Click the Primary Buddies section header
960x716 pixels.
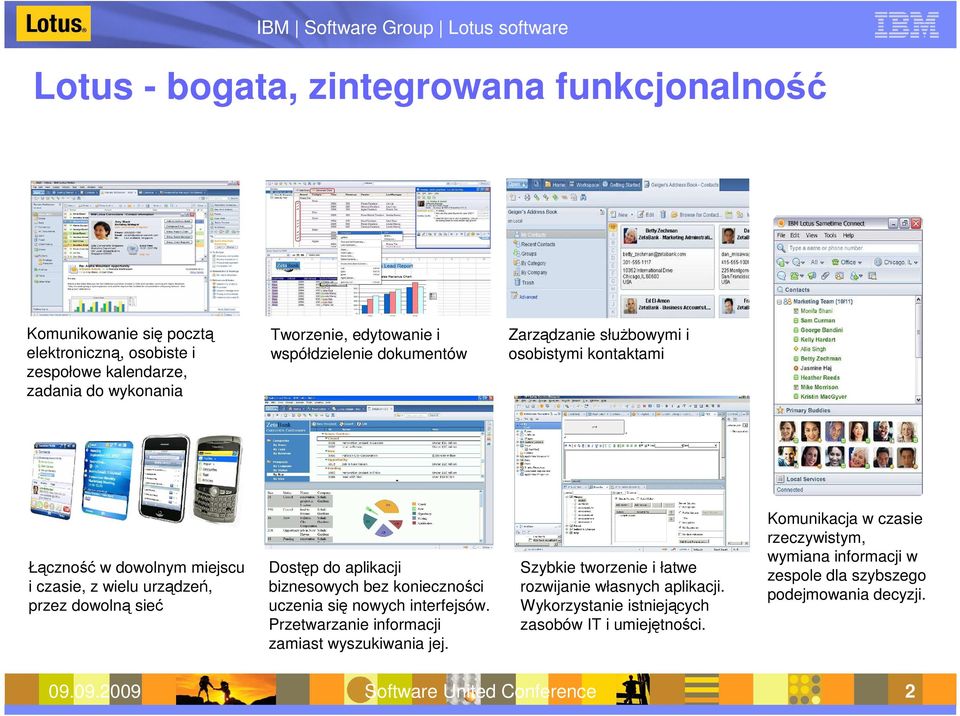(x=848, y=410)
